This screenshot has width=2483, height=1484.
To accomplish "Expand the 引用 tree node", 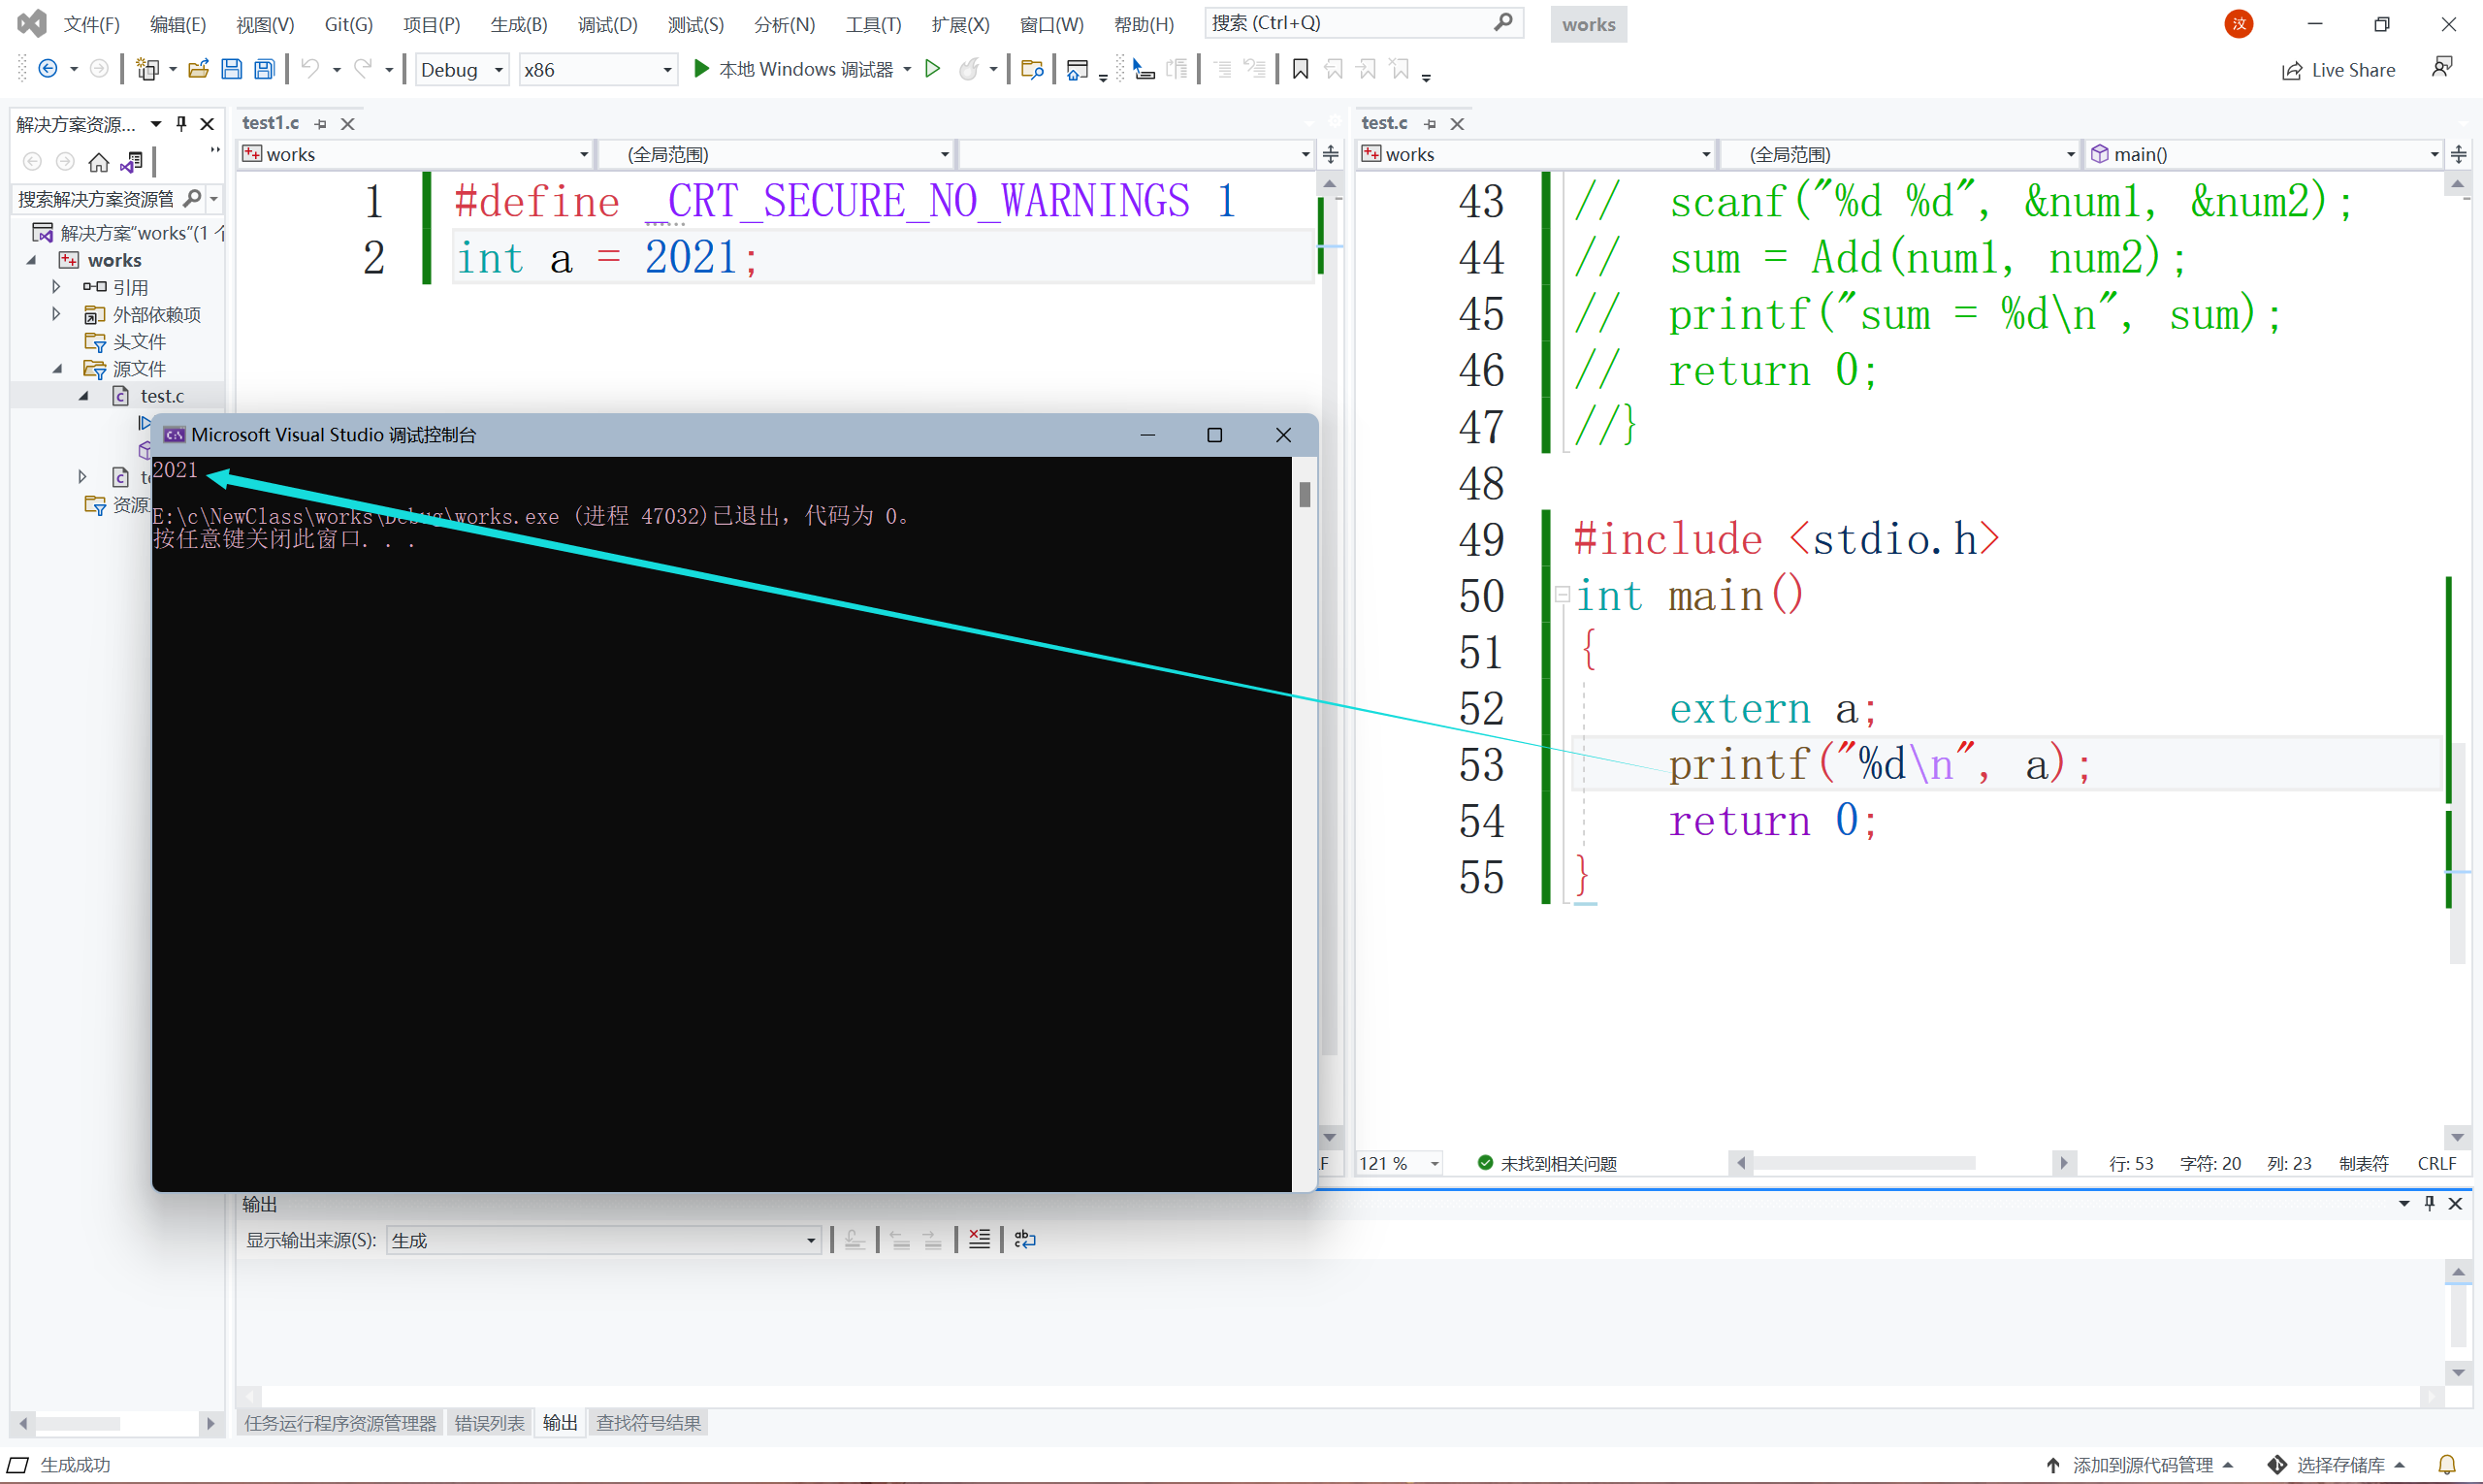I will point(56,287).
